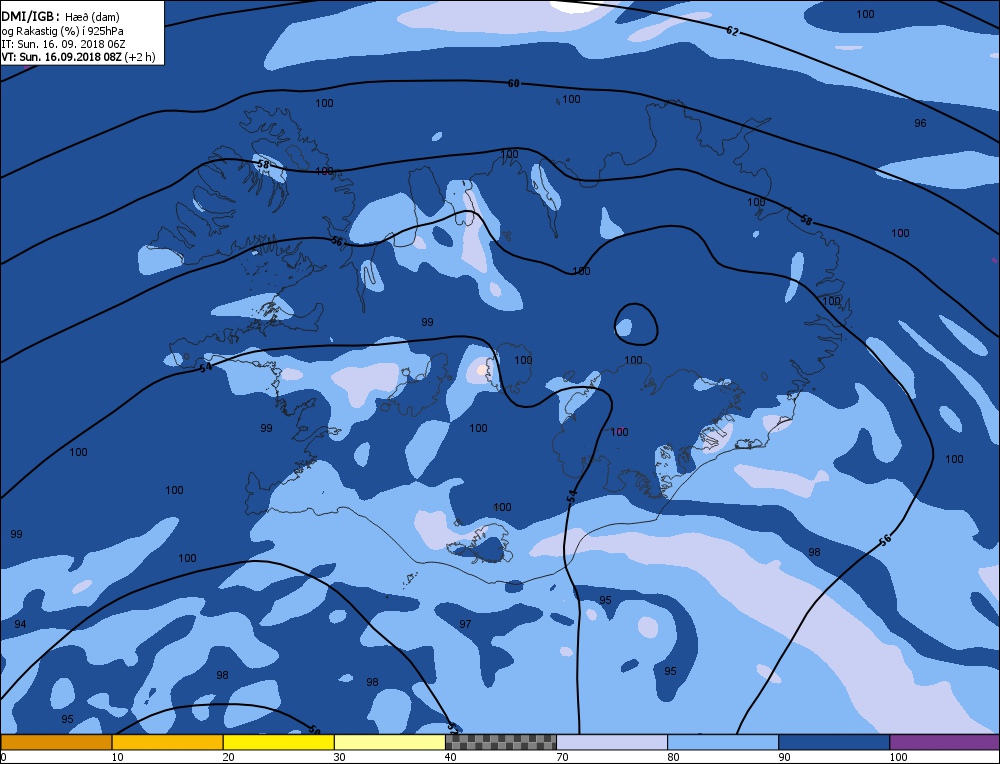Click the contour label '60'

513,84
